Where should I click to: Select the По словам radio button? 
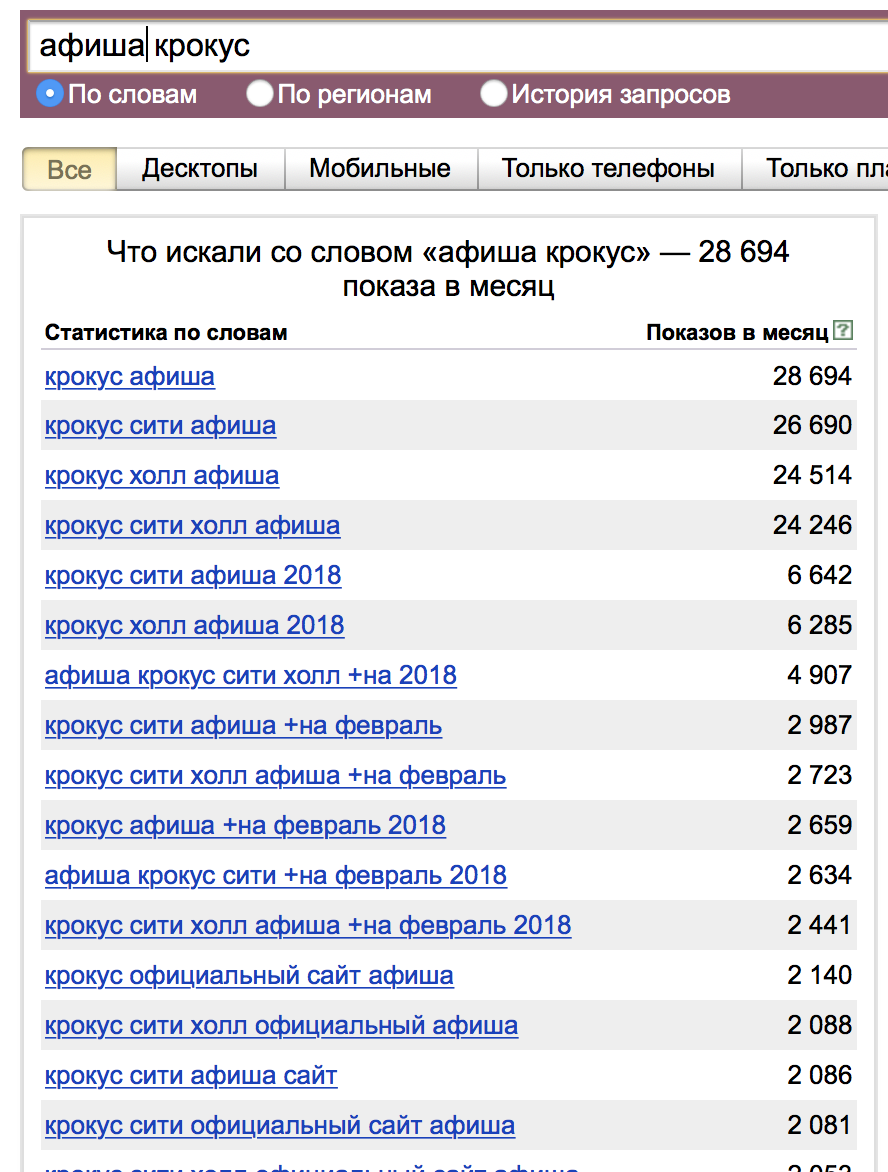click(x=49, y=94)
